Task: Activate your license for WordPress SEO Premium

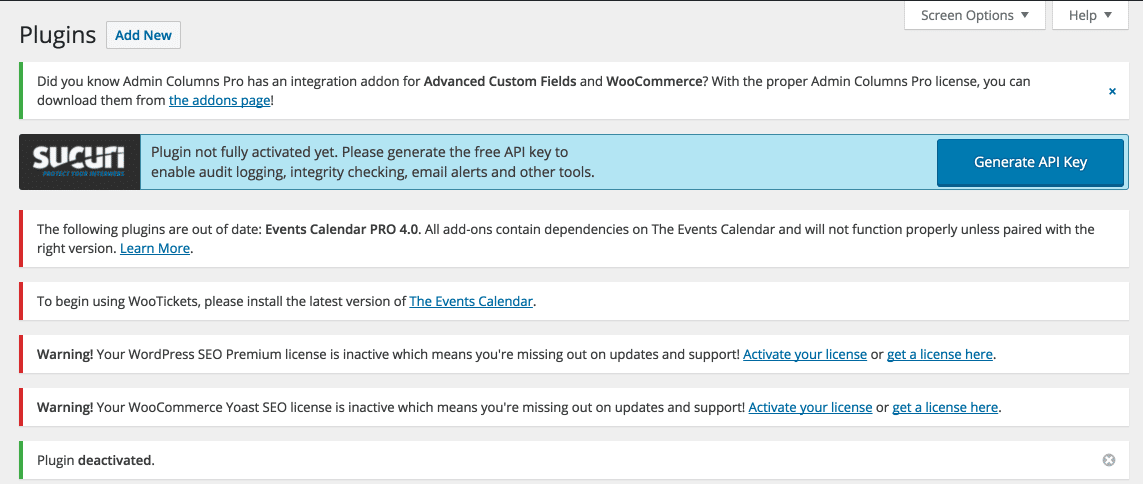Action: [805, 354]
